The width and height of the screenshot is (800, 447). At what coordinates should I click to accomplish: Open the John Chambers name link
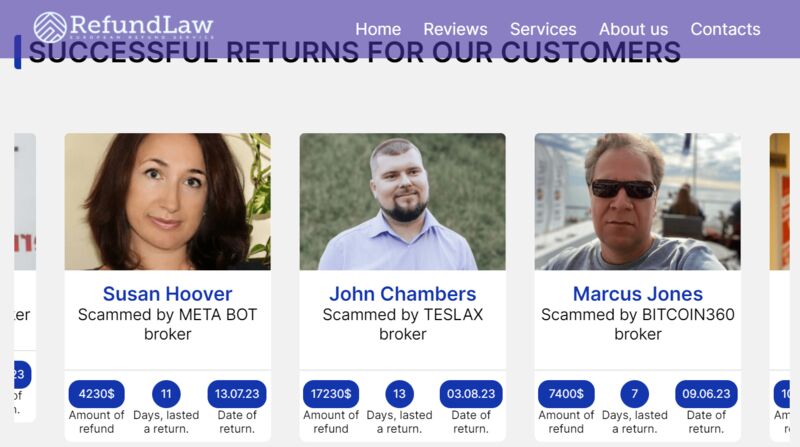(x=403, y=294)
